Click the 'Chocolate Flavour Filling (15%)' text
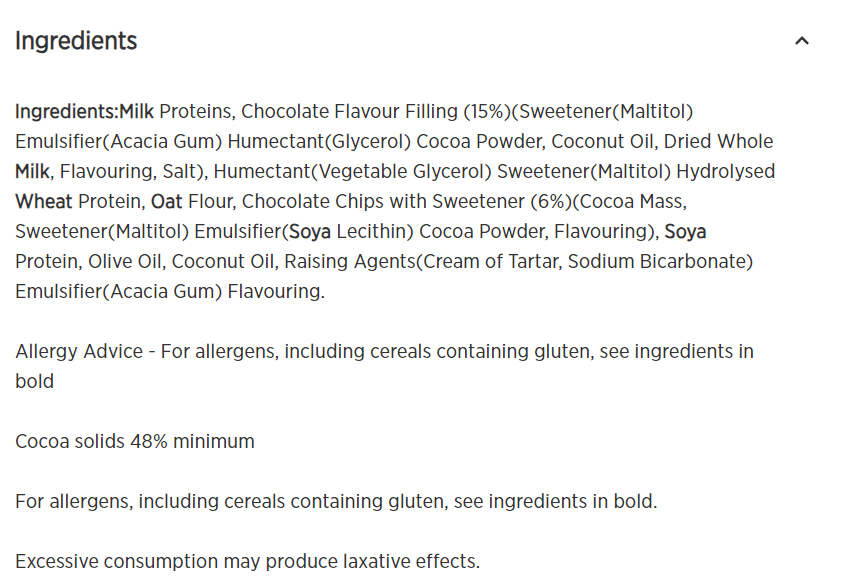 point(376,112)
